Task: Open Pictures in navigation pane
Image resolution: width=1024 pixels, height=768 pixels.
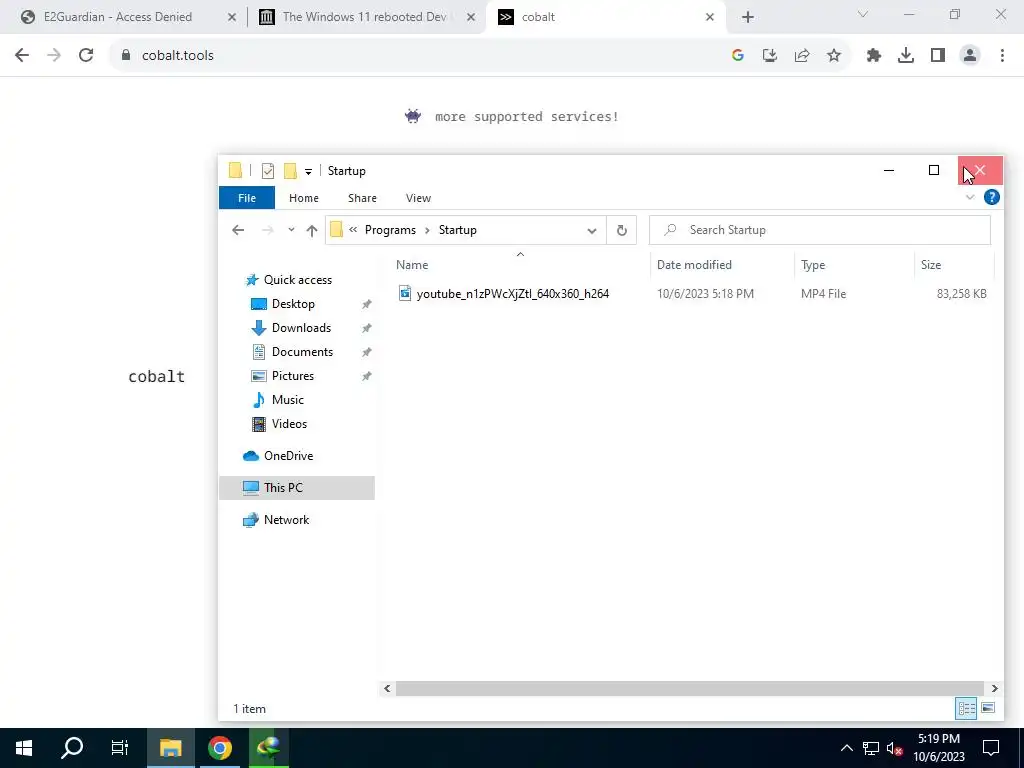Action: [x=293, y=376]
